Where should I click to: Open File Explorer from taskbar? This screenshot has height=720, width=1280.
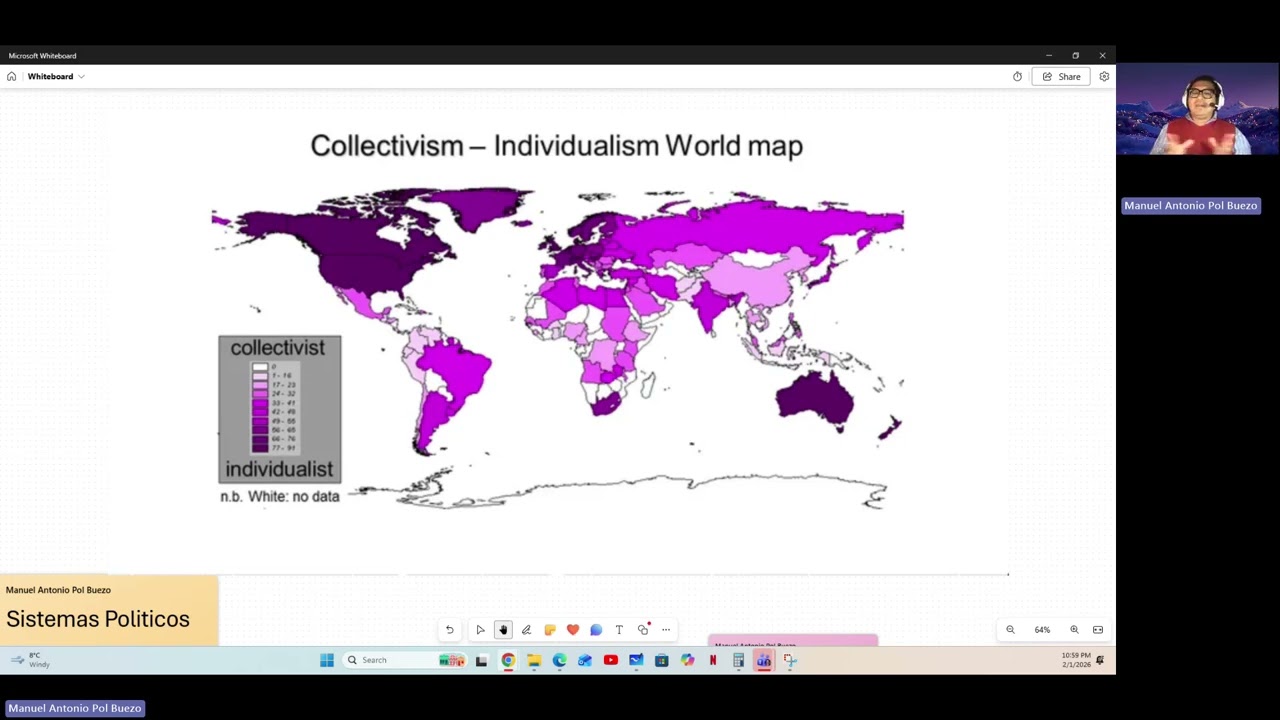(534, 660)
